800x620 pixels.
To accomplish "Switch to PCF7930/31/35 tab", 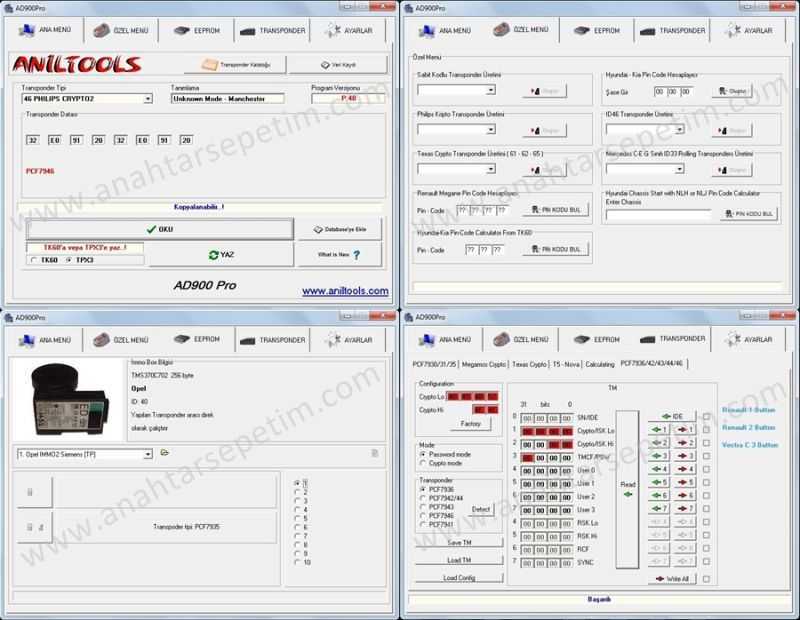I will (434, 364).
